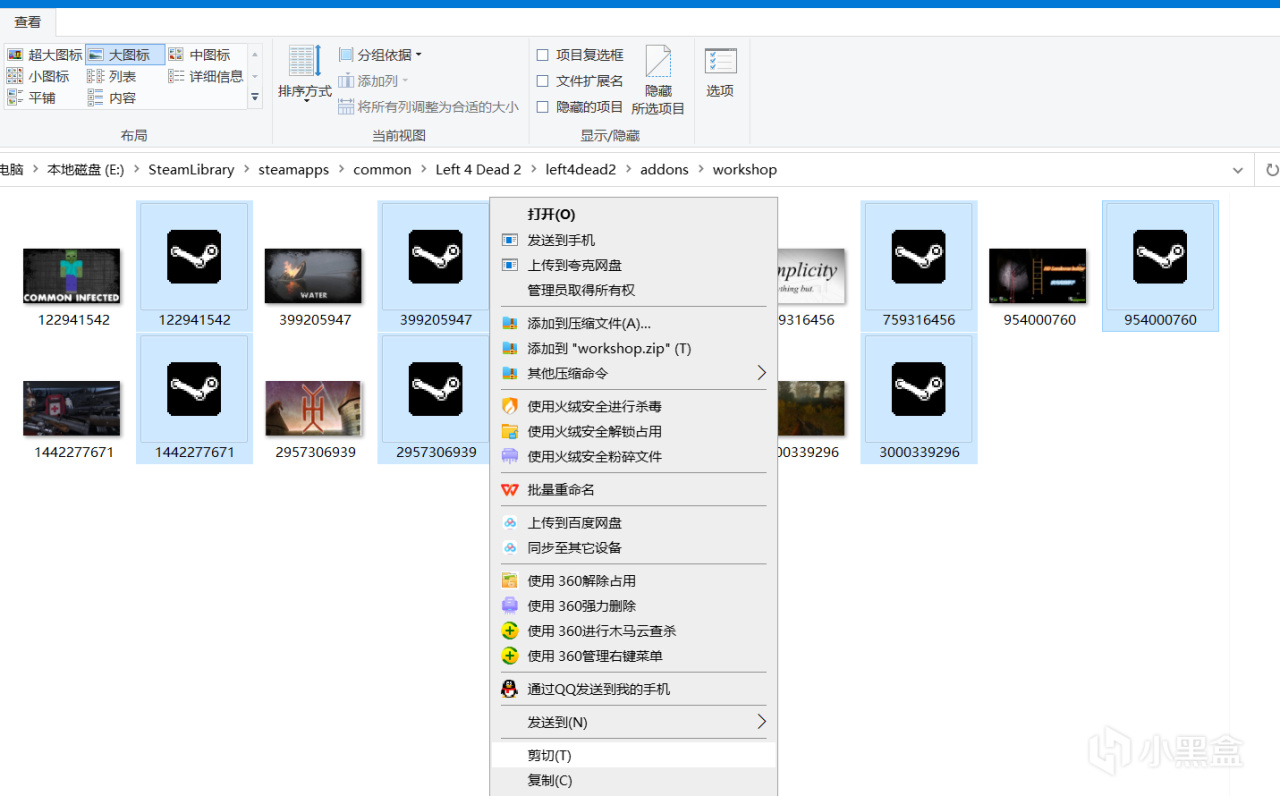Click 上传到百度网盘 menu entry

(x=633, y=522)
